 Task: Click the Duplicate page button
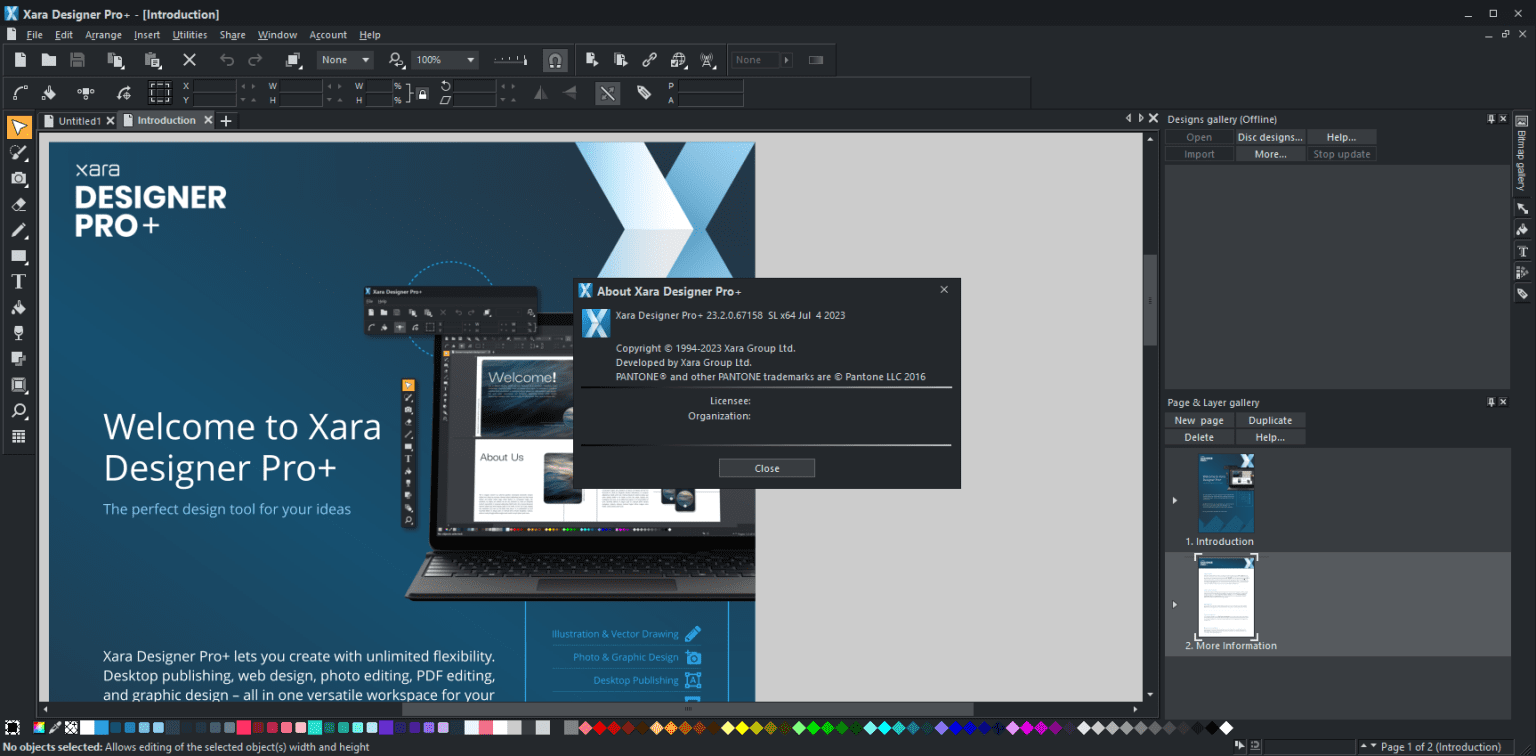point(1270,420)
